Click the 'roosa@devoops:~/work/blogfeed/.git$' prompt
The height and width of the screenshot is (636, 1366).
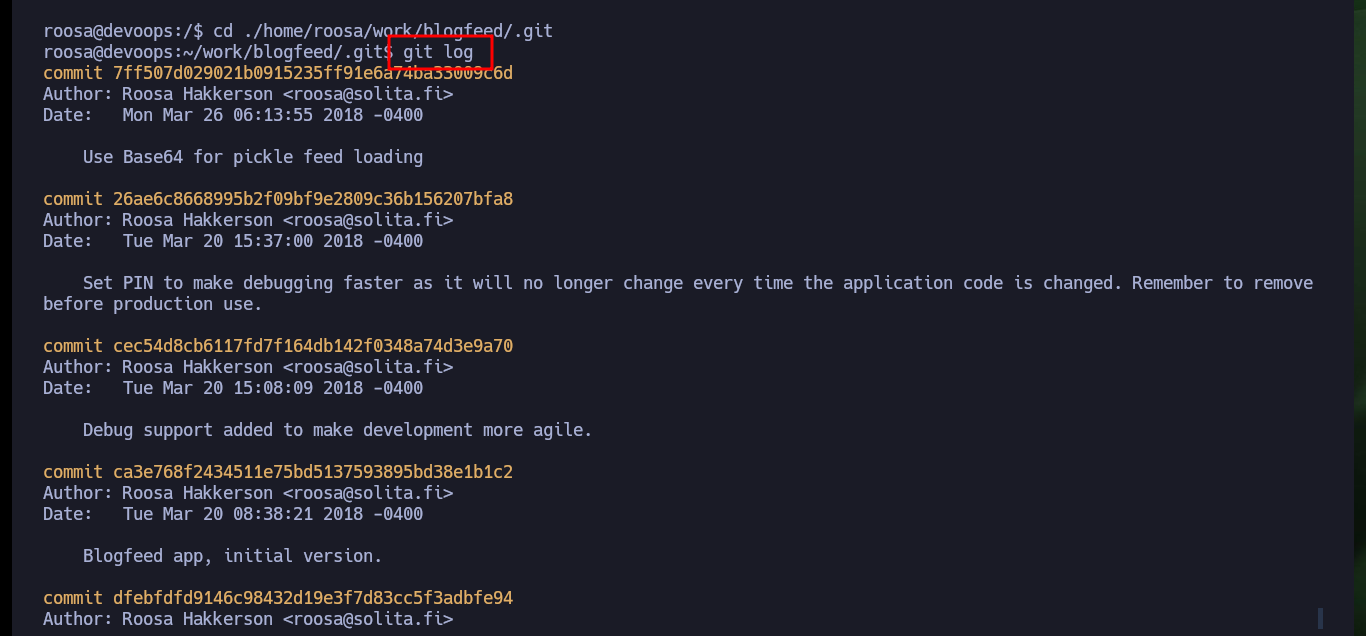(x=218, y=52)
